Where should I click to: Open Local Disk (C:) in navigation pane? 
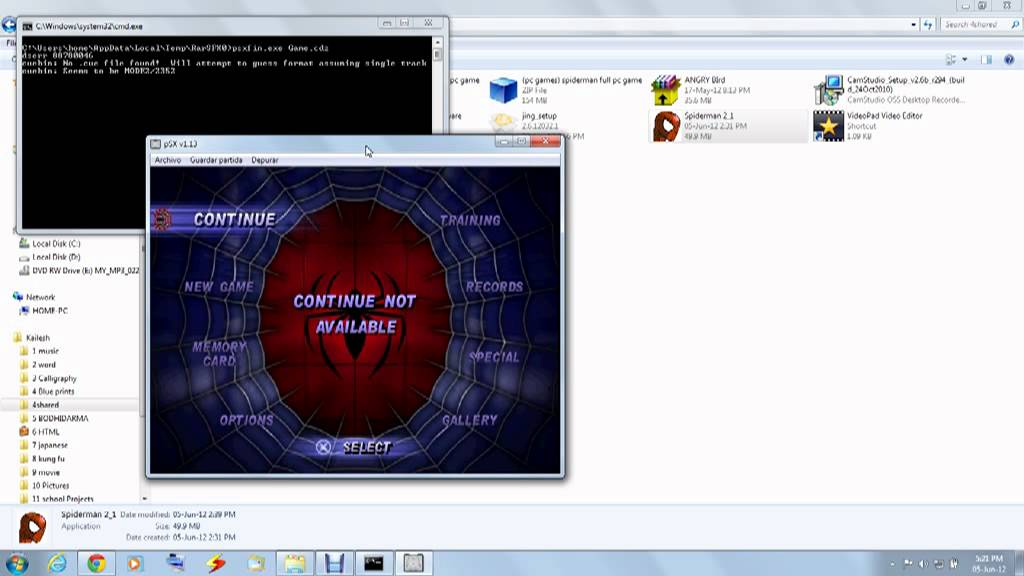pyautogui.click(x=56, y=244)
